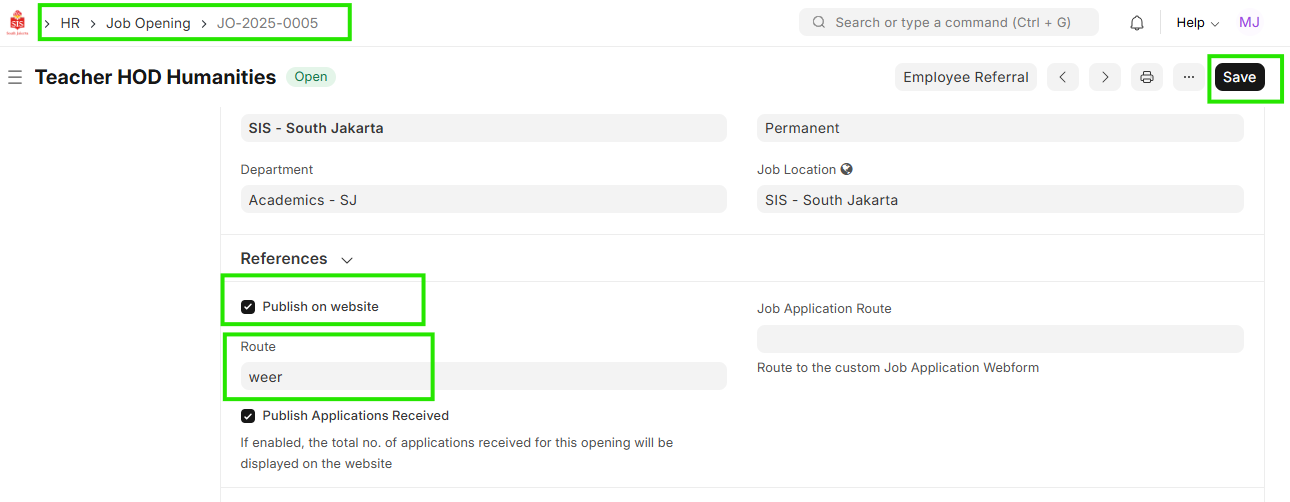Screen dimensions: 1290x502
Task: Navigate to HR breadcrumb
Action: point(70,23)
